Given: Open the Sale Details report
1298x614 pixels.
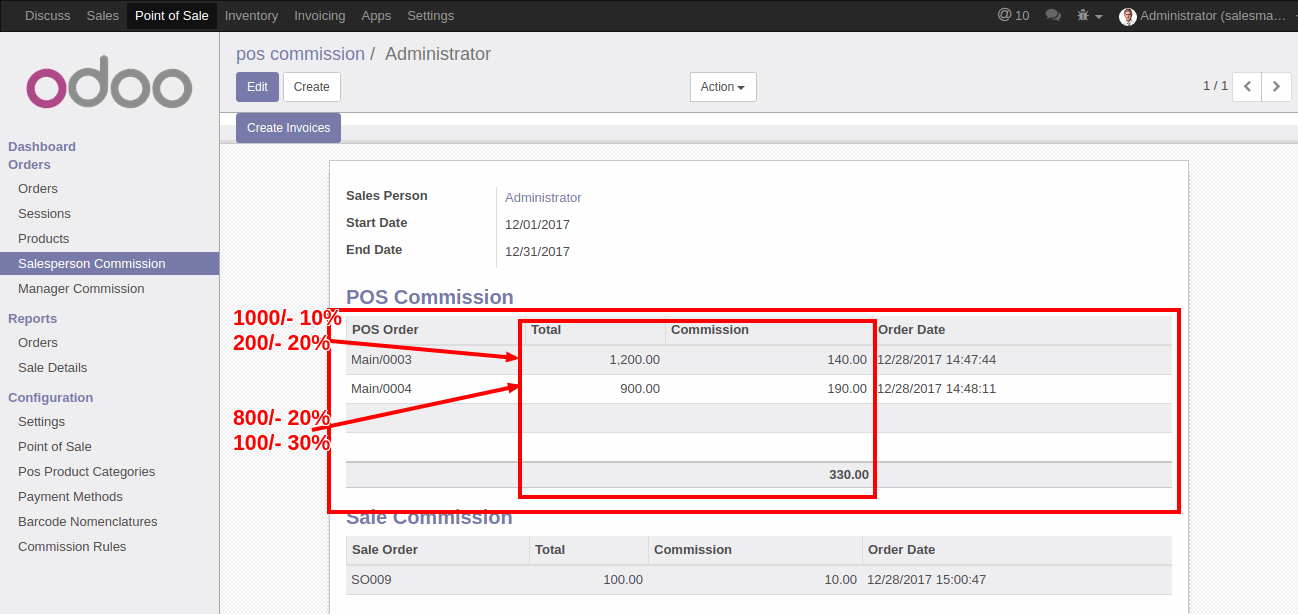Looking at the screenshot, I should coord(53,368).
